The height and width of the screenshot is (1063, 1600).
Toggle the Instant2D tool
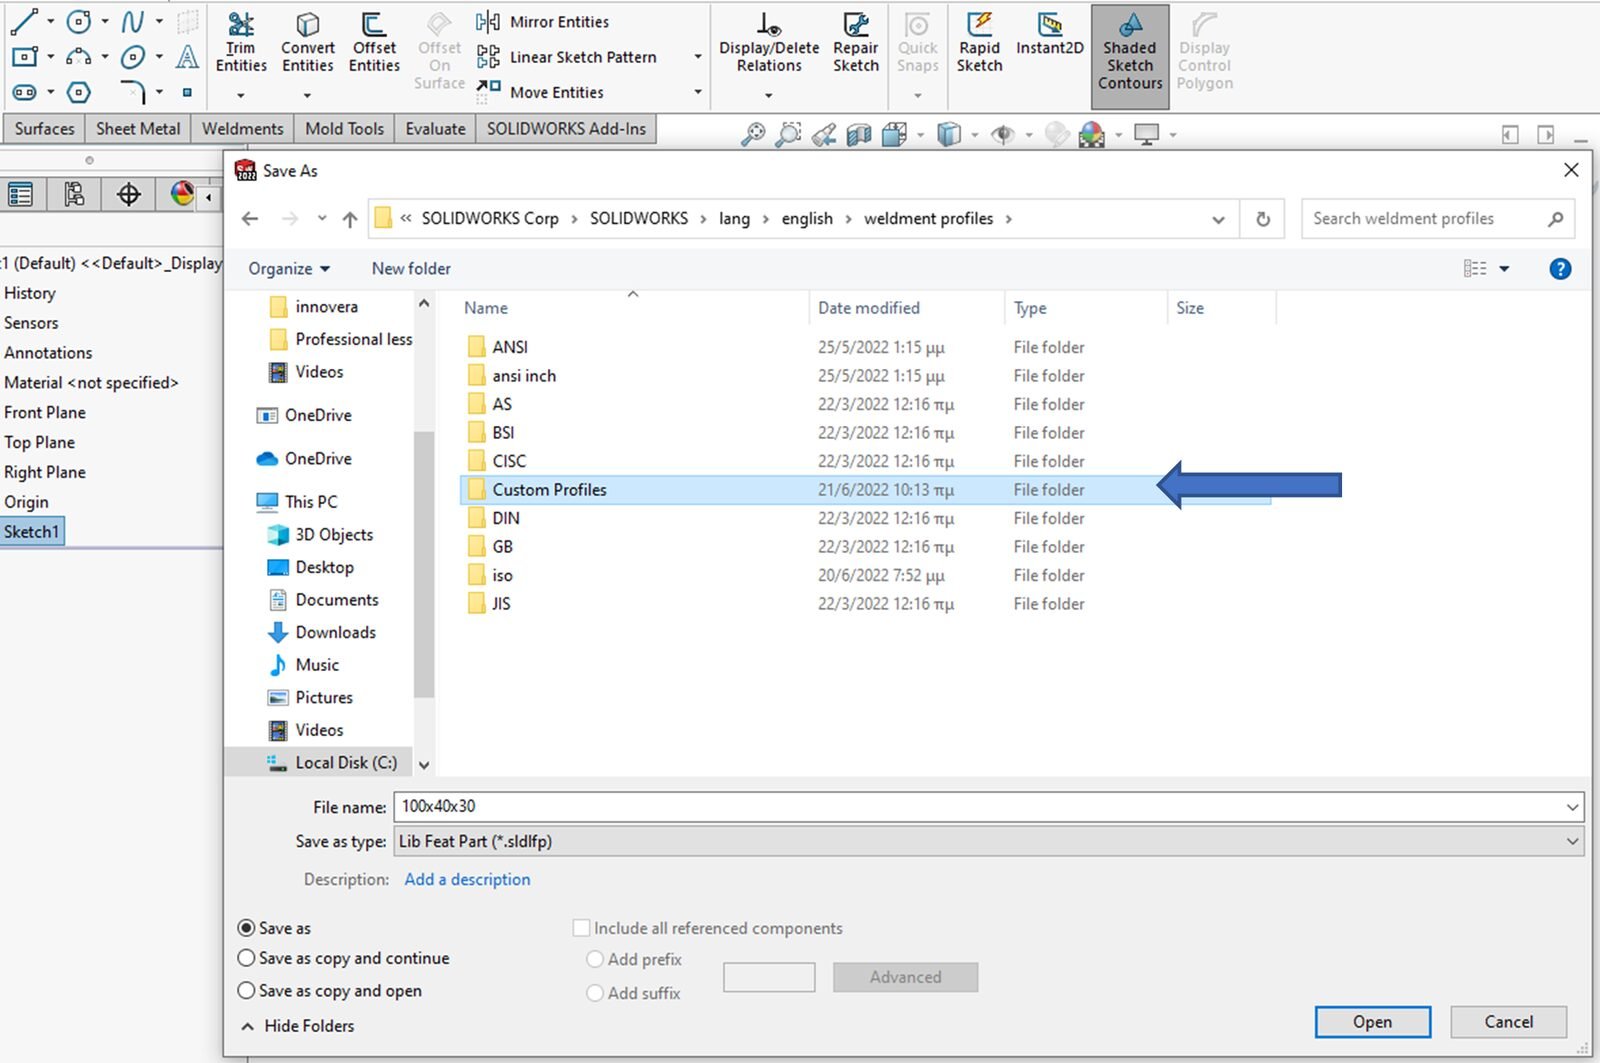pos(1049,33)
